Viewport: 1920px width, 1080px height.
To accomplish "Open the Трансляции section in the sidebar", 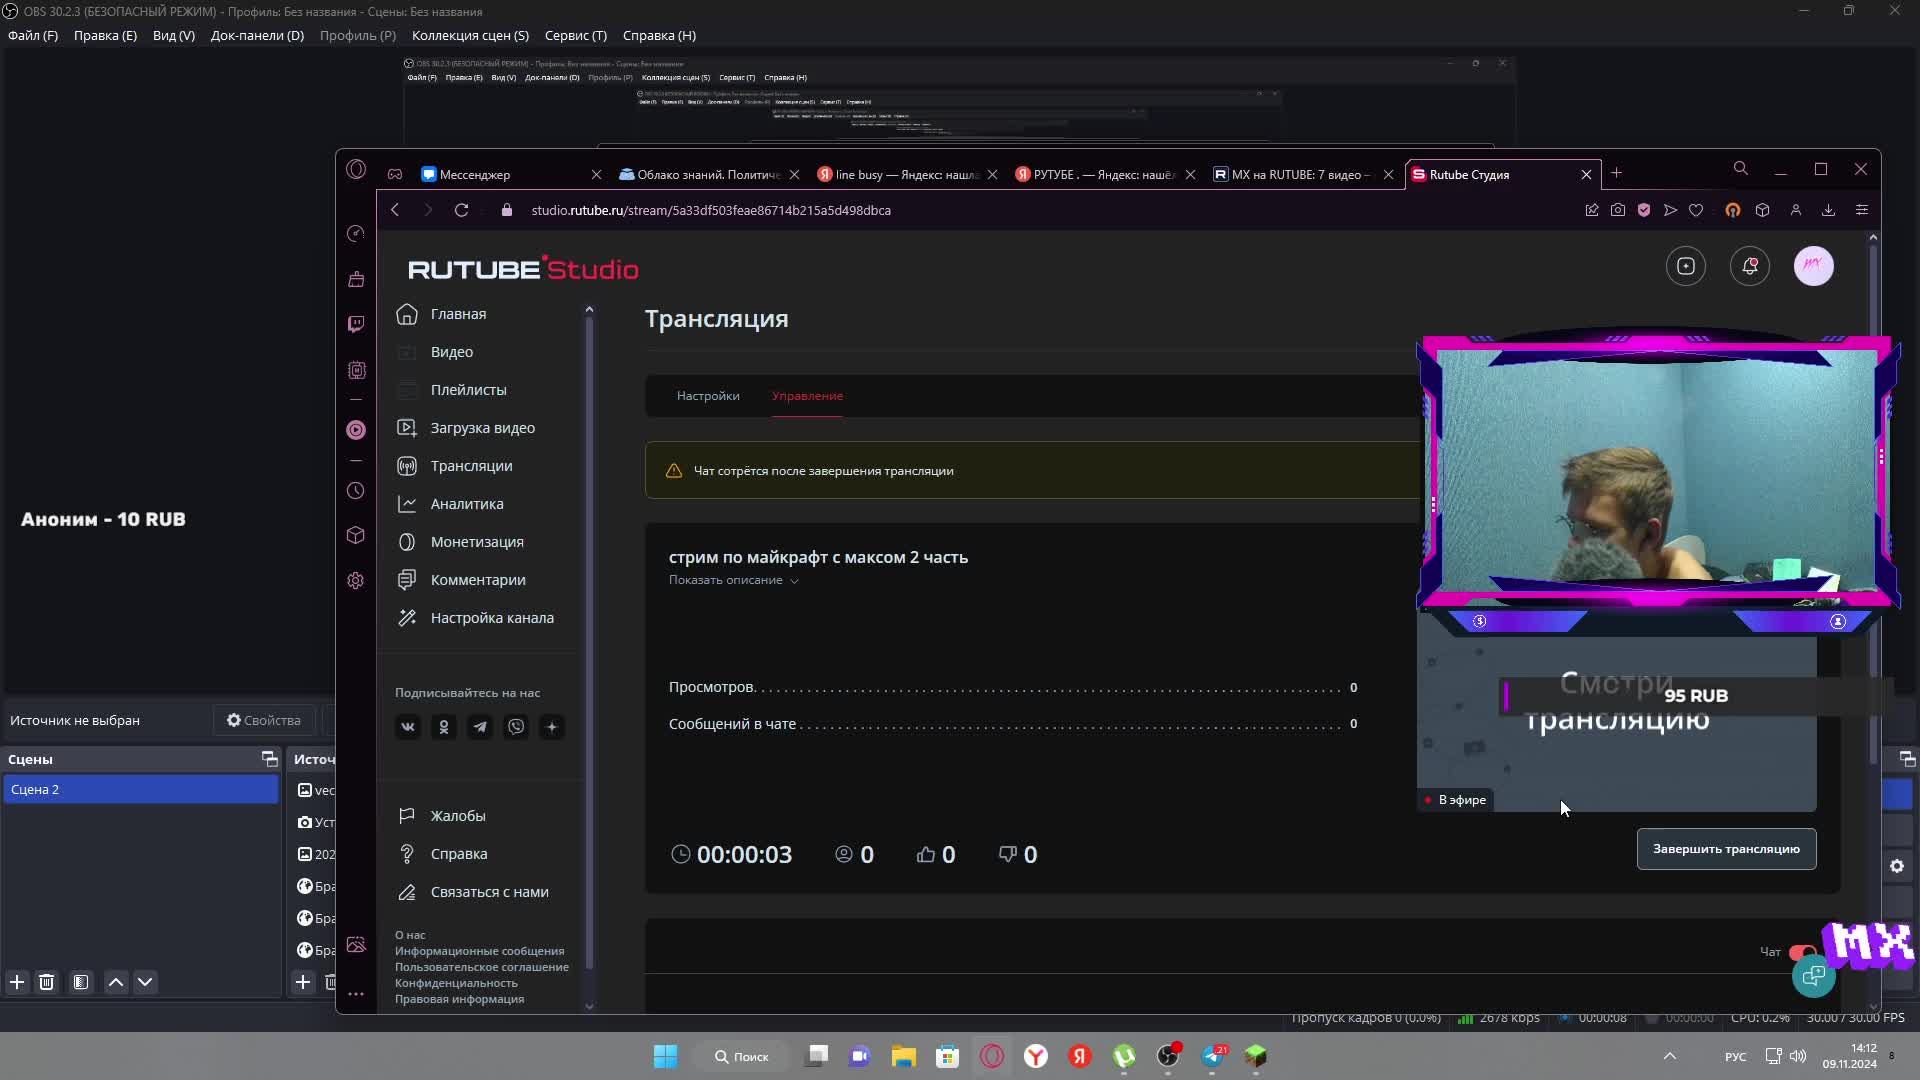I will click(454, 466).
